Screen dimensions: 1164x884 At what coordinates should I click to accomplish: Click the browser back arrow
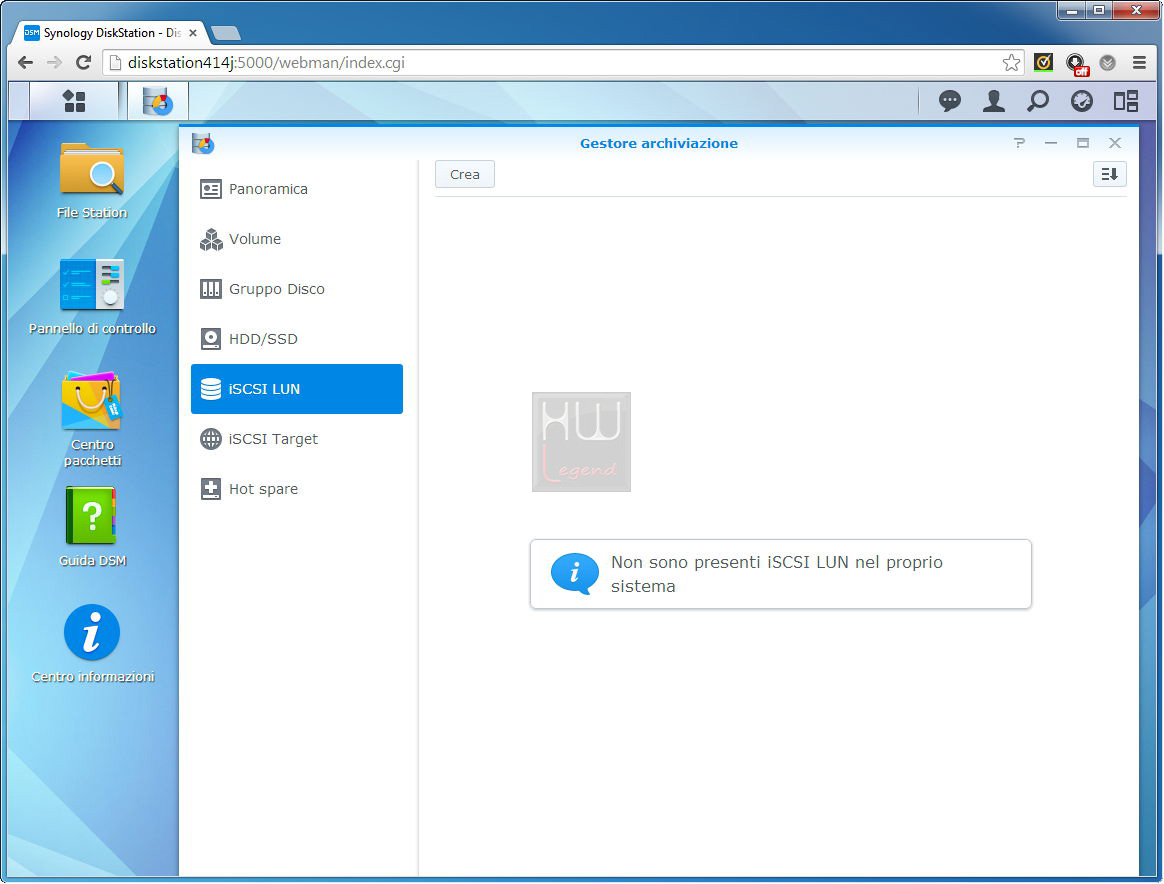pyautogui.click(x=25, y=62)
